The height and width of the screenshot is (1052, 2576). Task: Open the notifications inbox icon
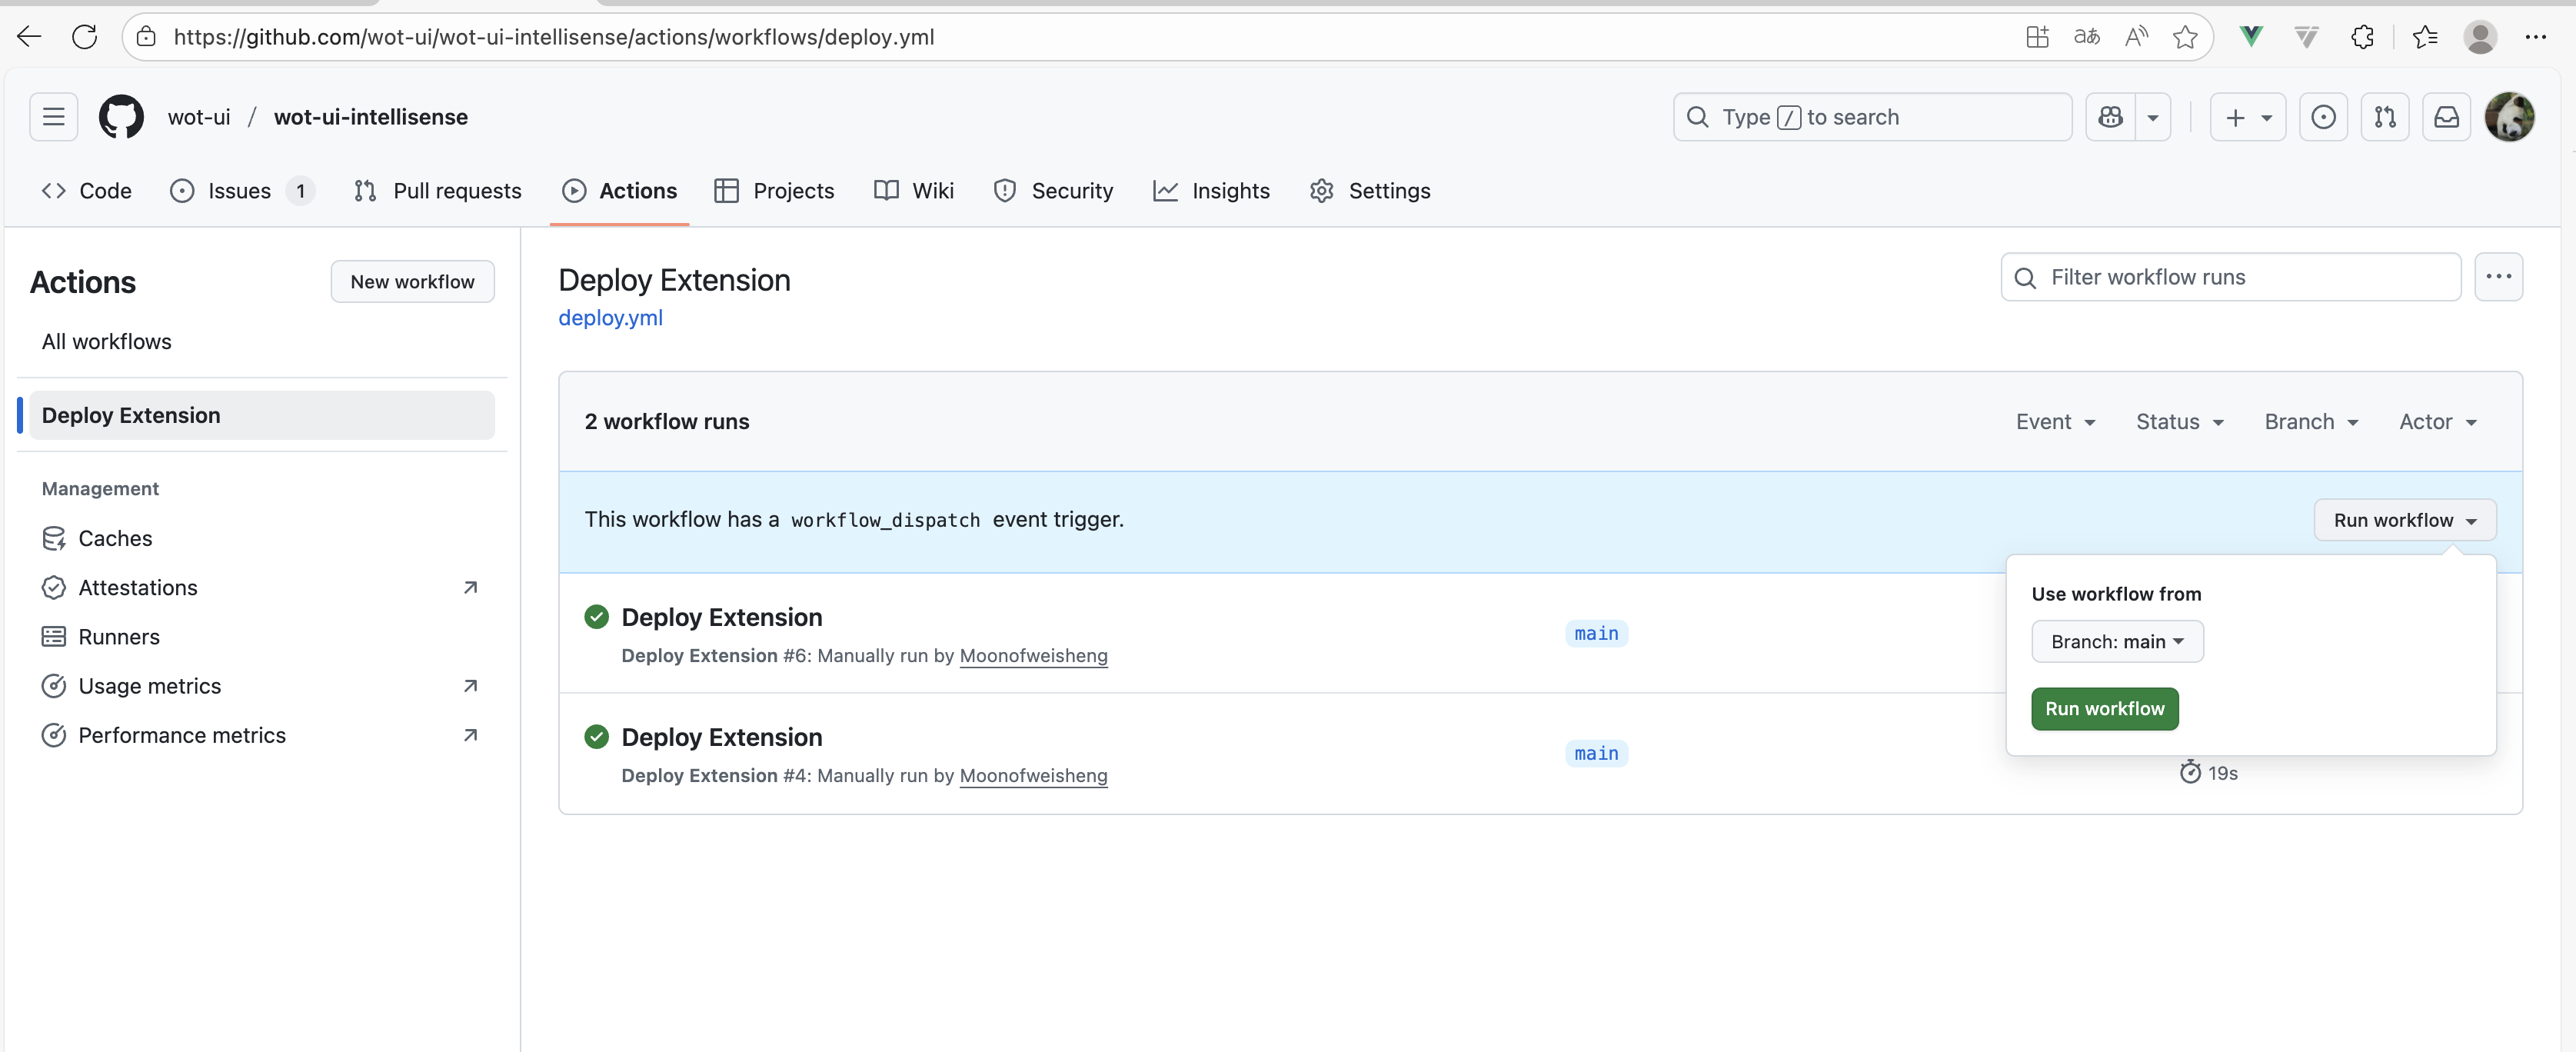[2446, 117]
